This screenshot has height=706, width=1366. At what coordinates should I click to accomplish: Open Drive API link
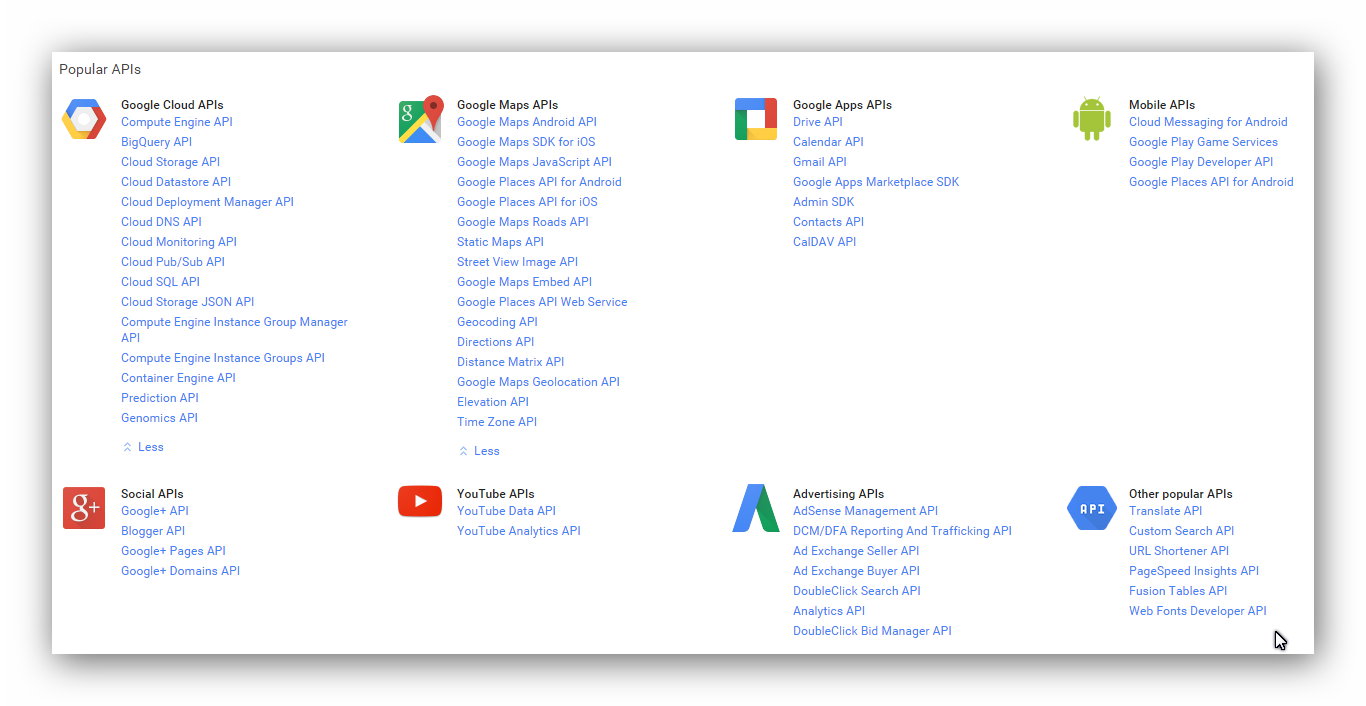(818, 122)
